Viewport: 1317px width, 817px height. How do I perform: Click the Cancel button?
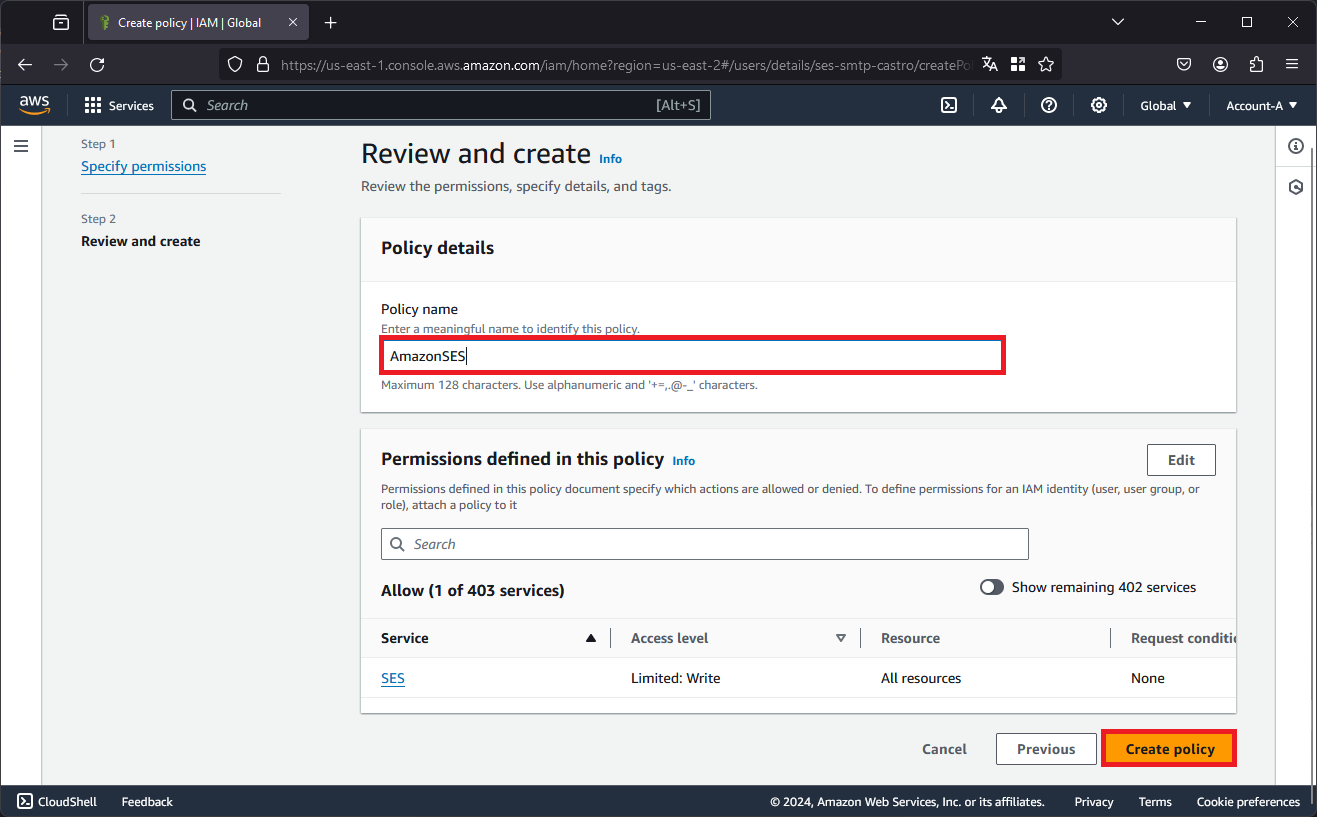pyautogui.click(x=944, y=749)
